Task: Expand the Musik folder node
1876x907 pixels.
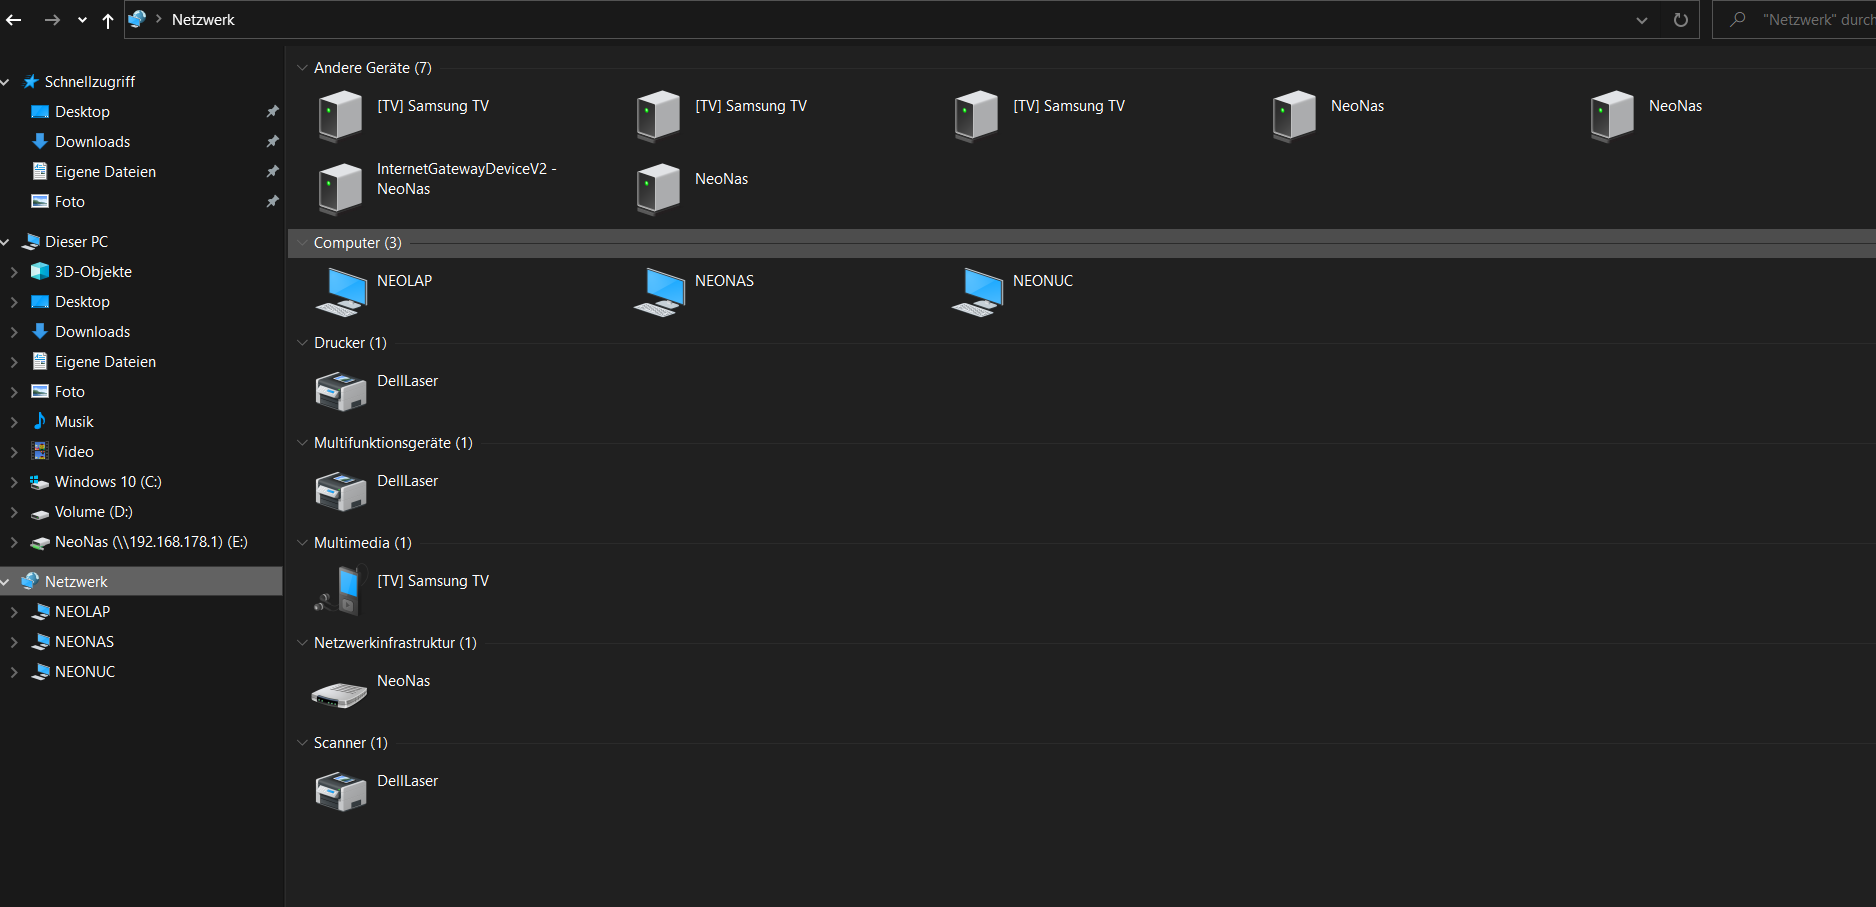Action: (14, 421)
